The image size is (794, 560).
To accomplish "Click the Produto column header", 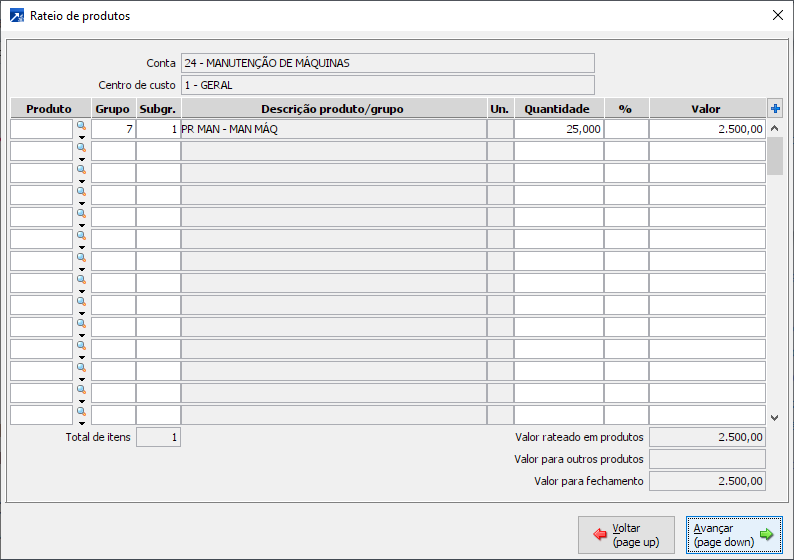I will pyautogui.click(x=50, y=109).
